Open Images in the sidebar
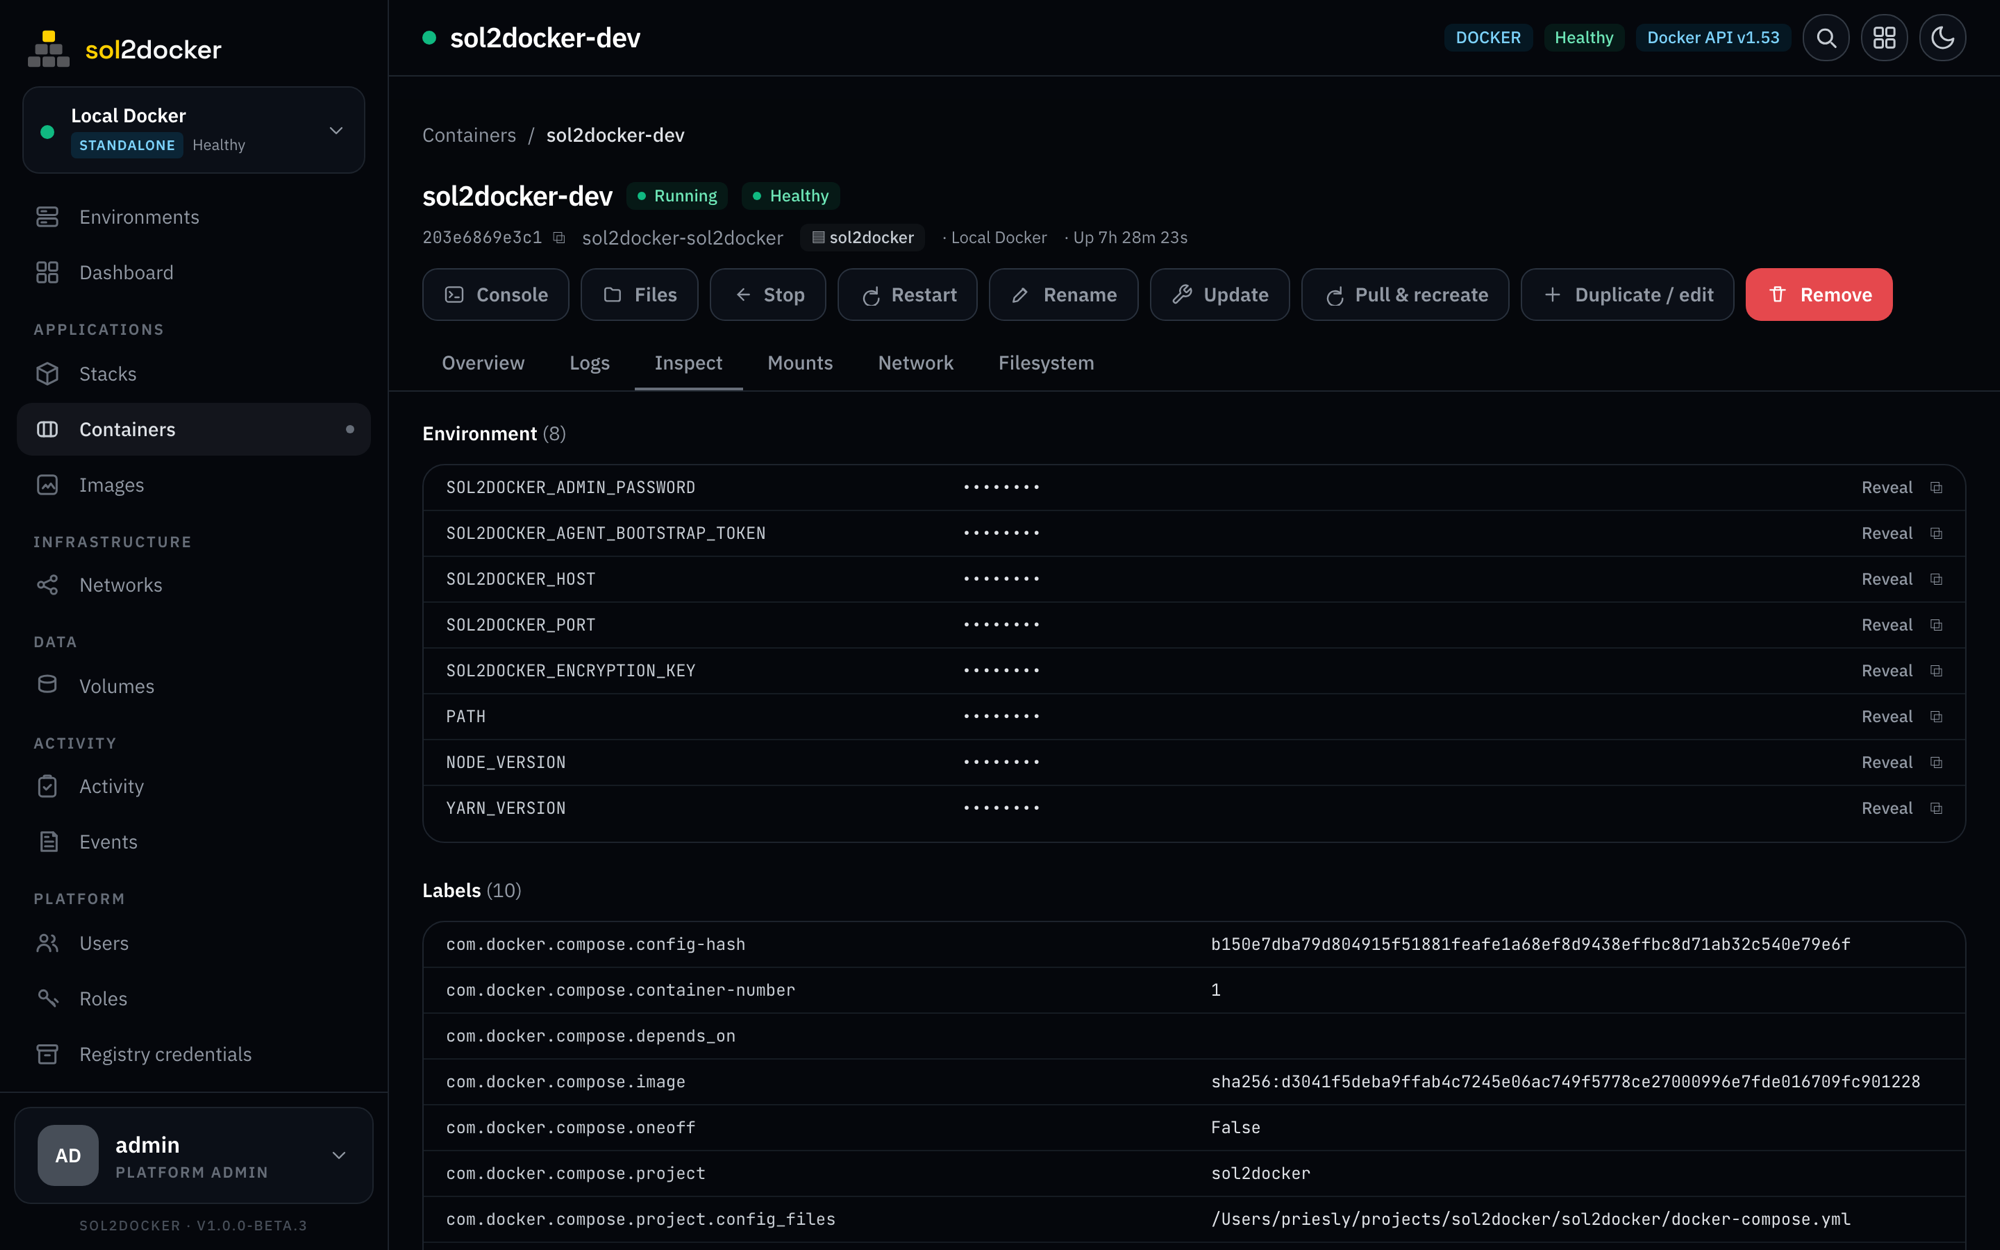The height and width of the screenshot is (1250, 2000). [x=194, y=485]
